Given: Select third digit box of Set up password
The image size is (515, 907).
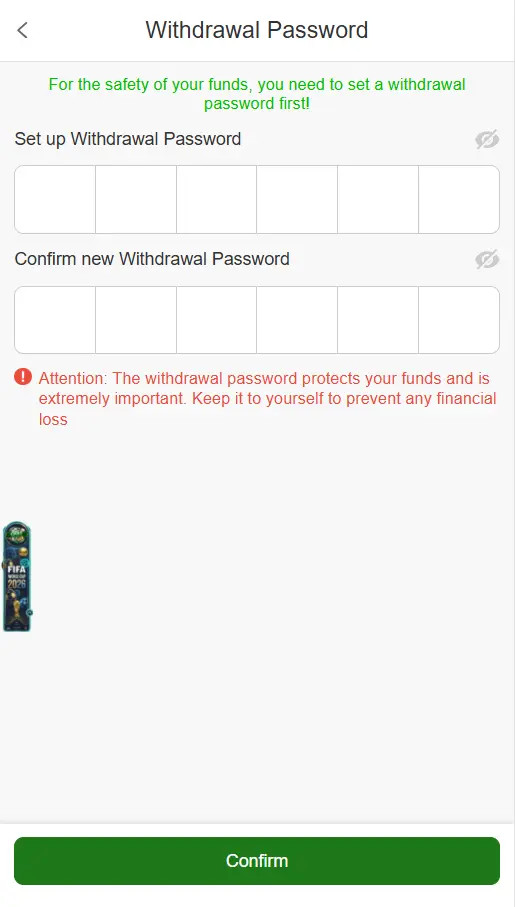Looking at the screenshot, I should pyautogui.click(x=216, y=200).
